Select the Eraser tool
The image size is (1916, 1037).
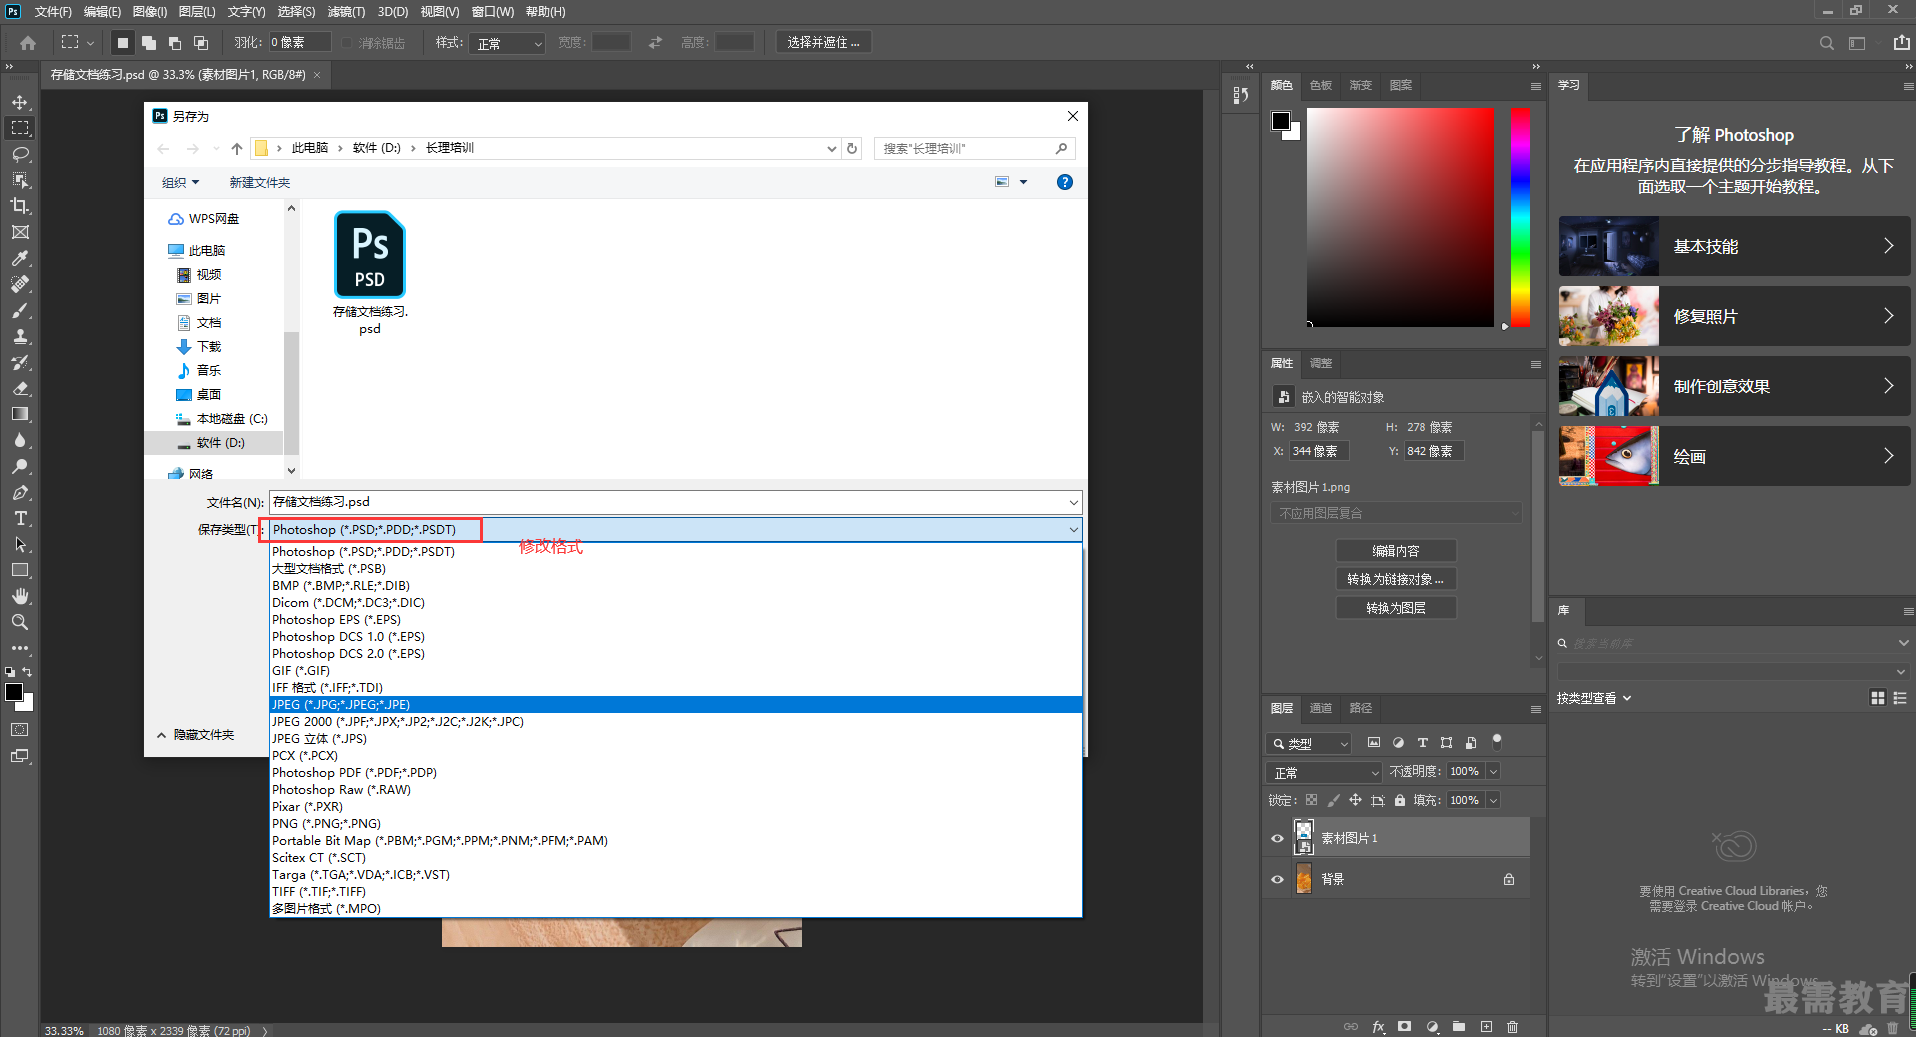pos(20,388)
